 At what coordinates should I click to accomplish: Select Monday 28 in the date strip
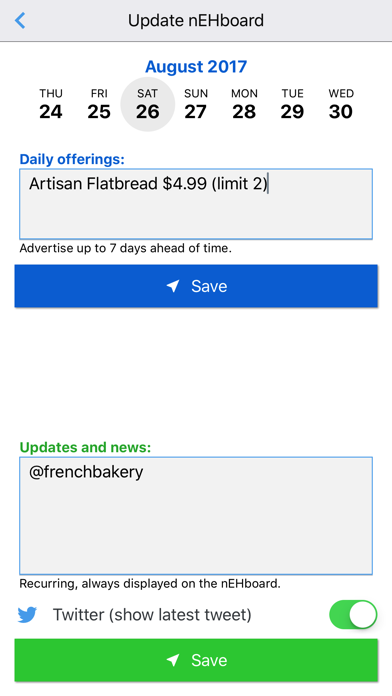[x=244, y=105]
